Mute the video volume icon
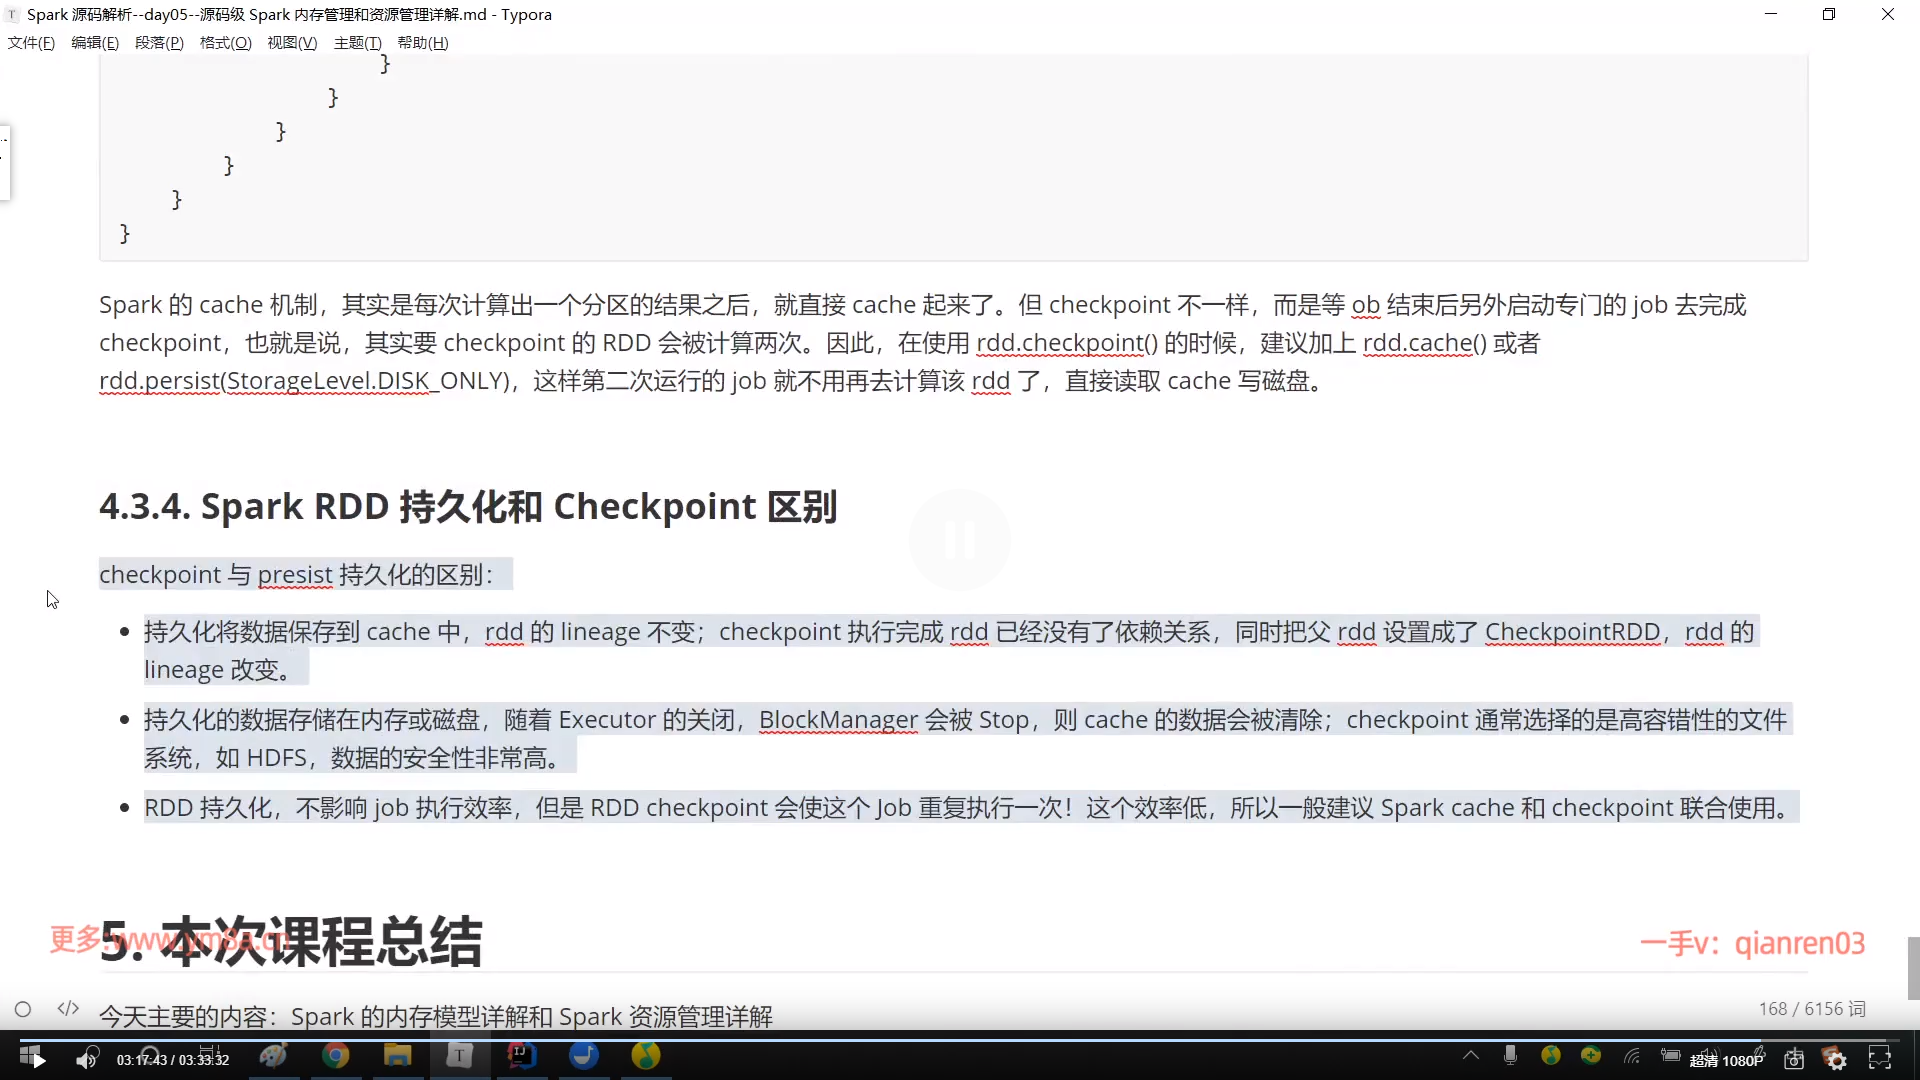 coord(86,1060)
